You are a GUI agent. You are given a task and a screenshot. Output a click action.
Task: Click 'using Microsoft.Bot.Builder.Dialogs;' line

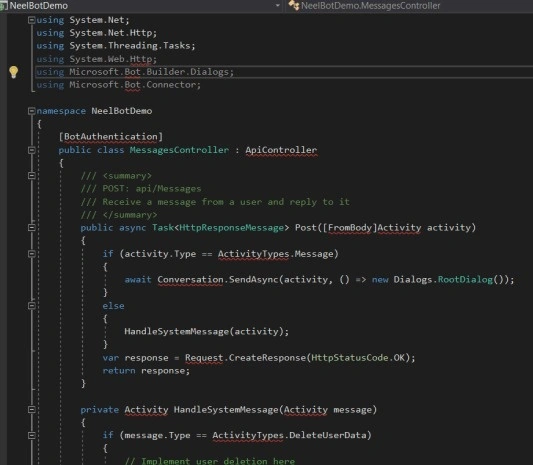[x=135, y=72]
